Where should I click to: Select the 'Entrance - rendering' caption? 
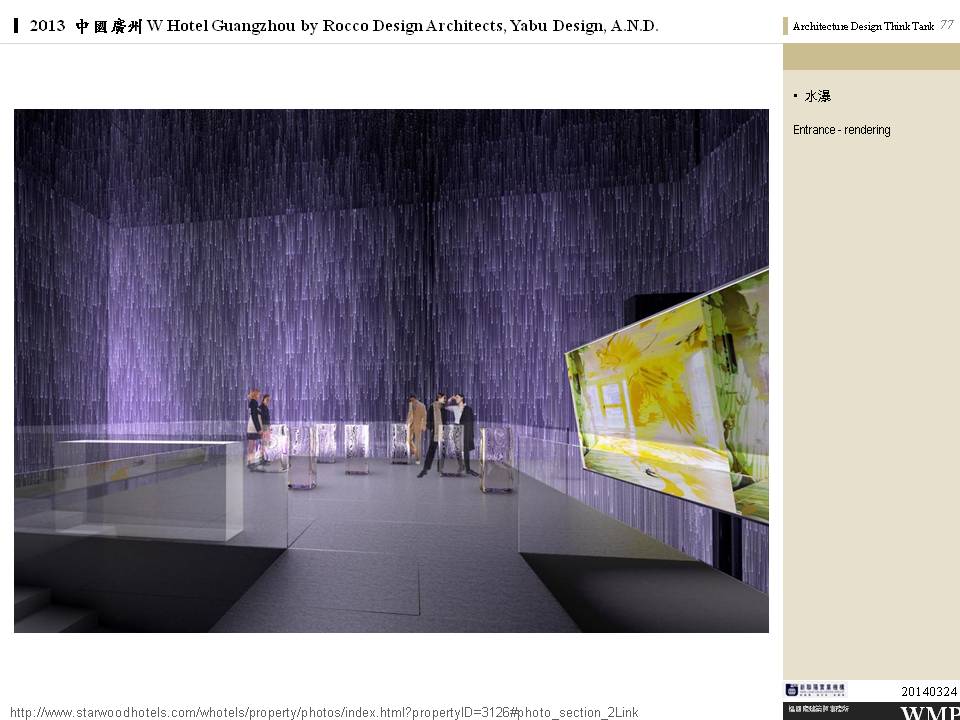pos(841,130)
